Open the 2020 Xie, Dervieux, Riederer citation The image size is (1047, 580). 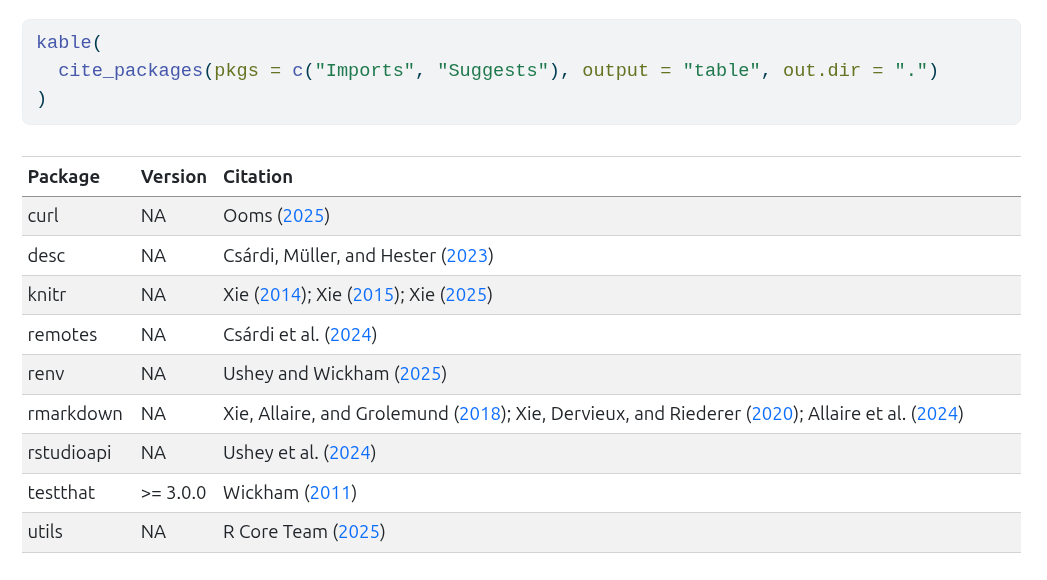[772, 414]
